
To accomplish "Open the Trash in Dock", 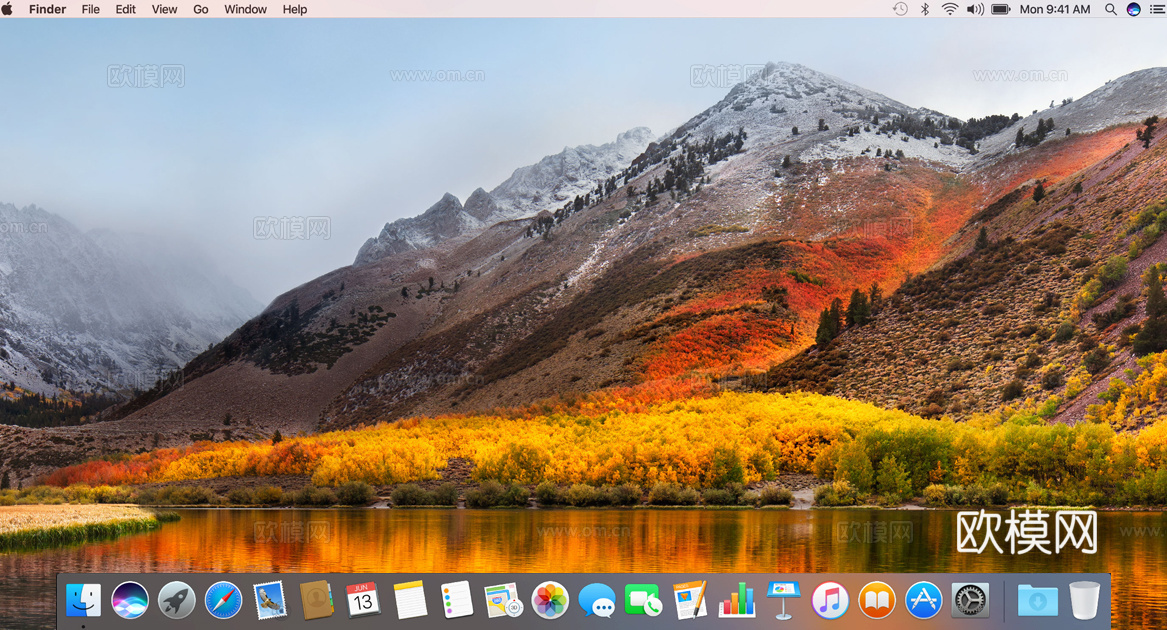I will [1084, 600].
